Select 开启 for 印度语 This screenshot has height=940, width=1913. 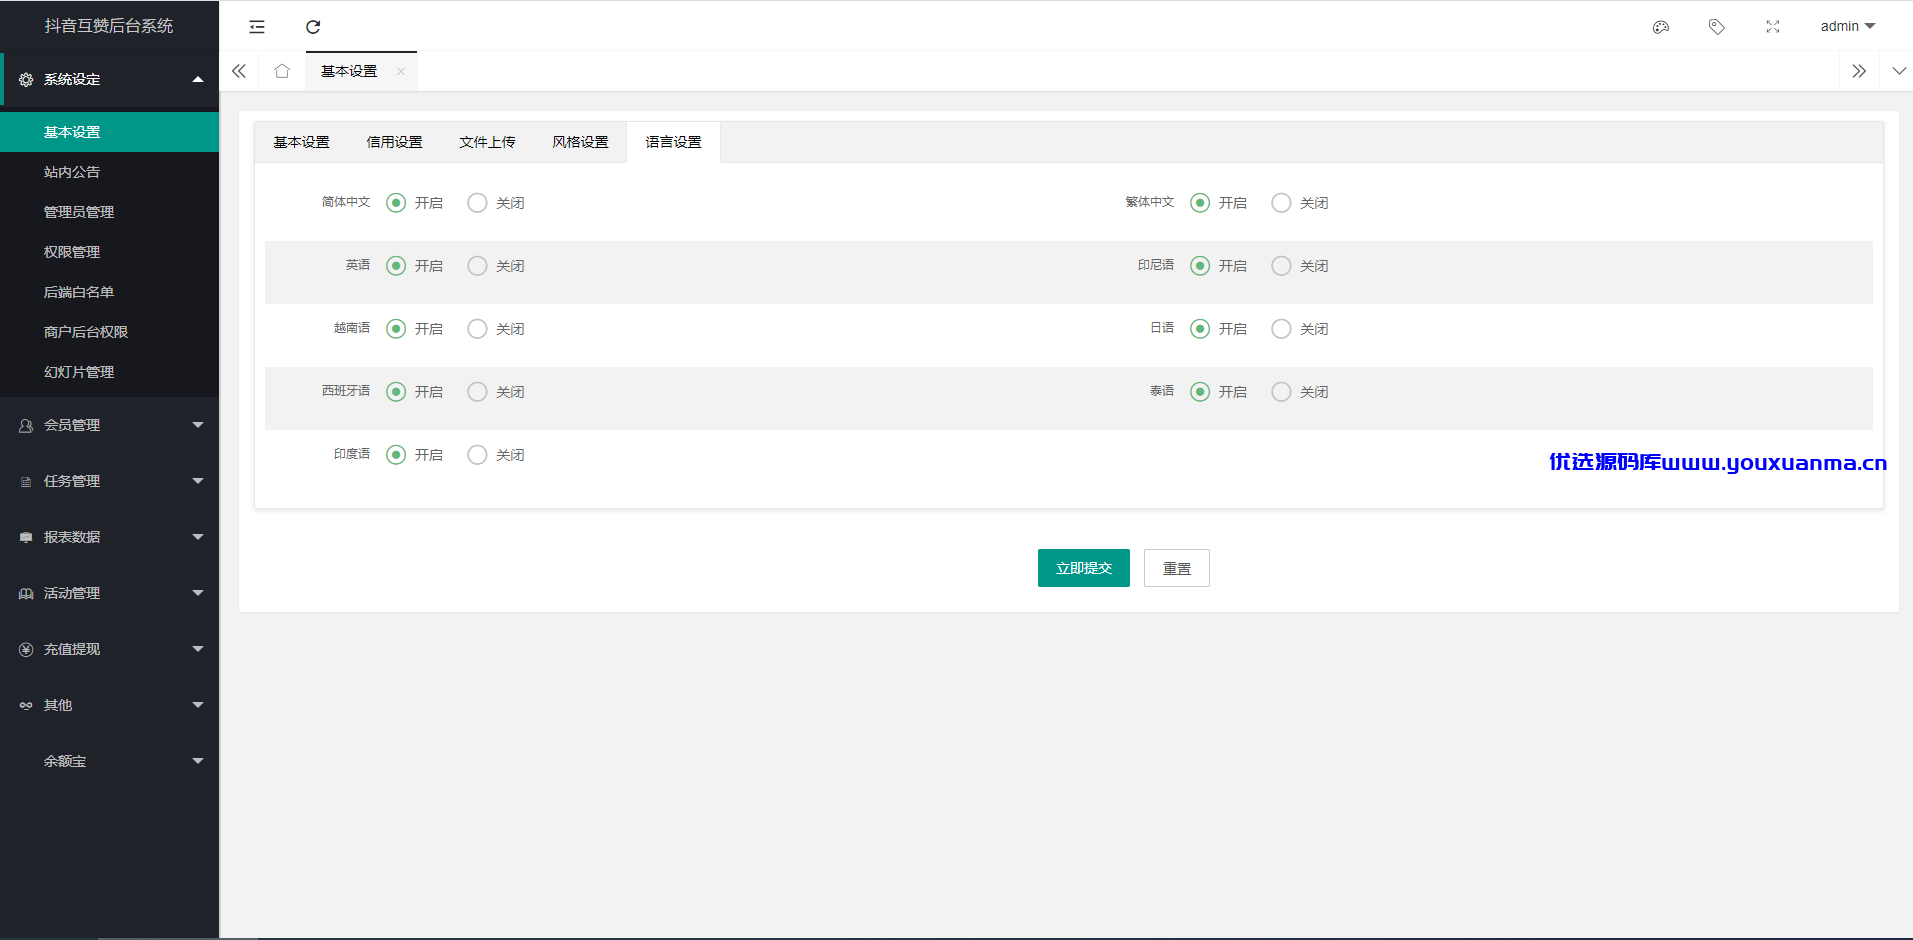415,455
